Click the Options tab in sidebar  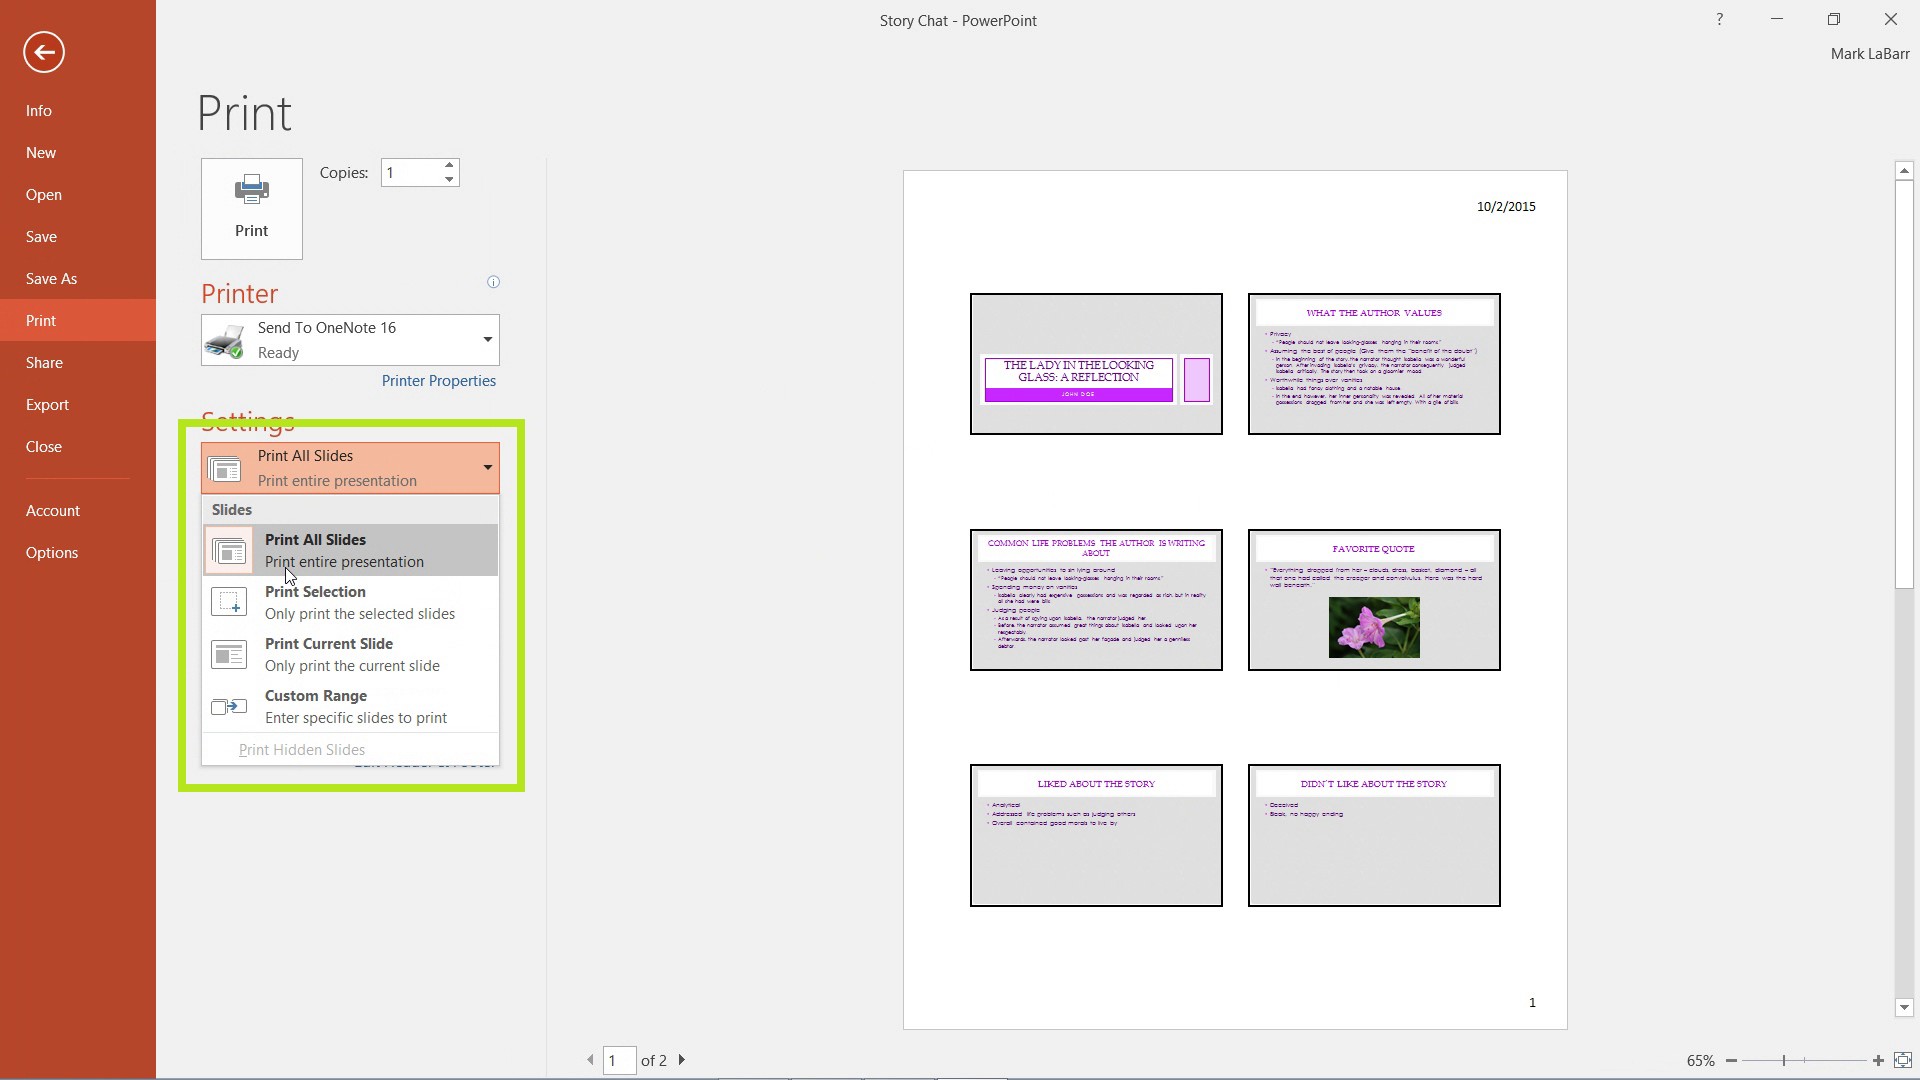pyautogui.click(x=53, y=553)
